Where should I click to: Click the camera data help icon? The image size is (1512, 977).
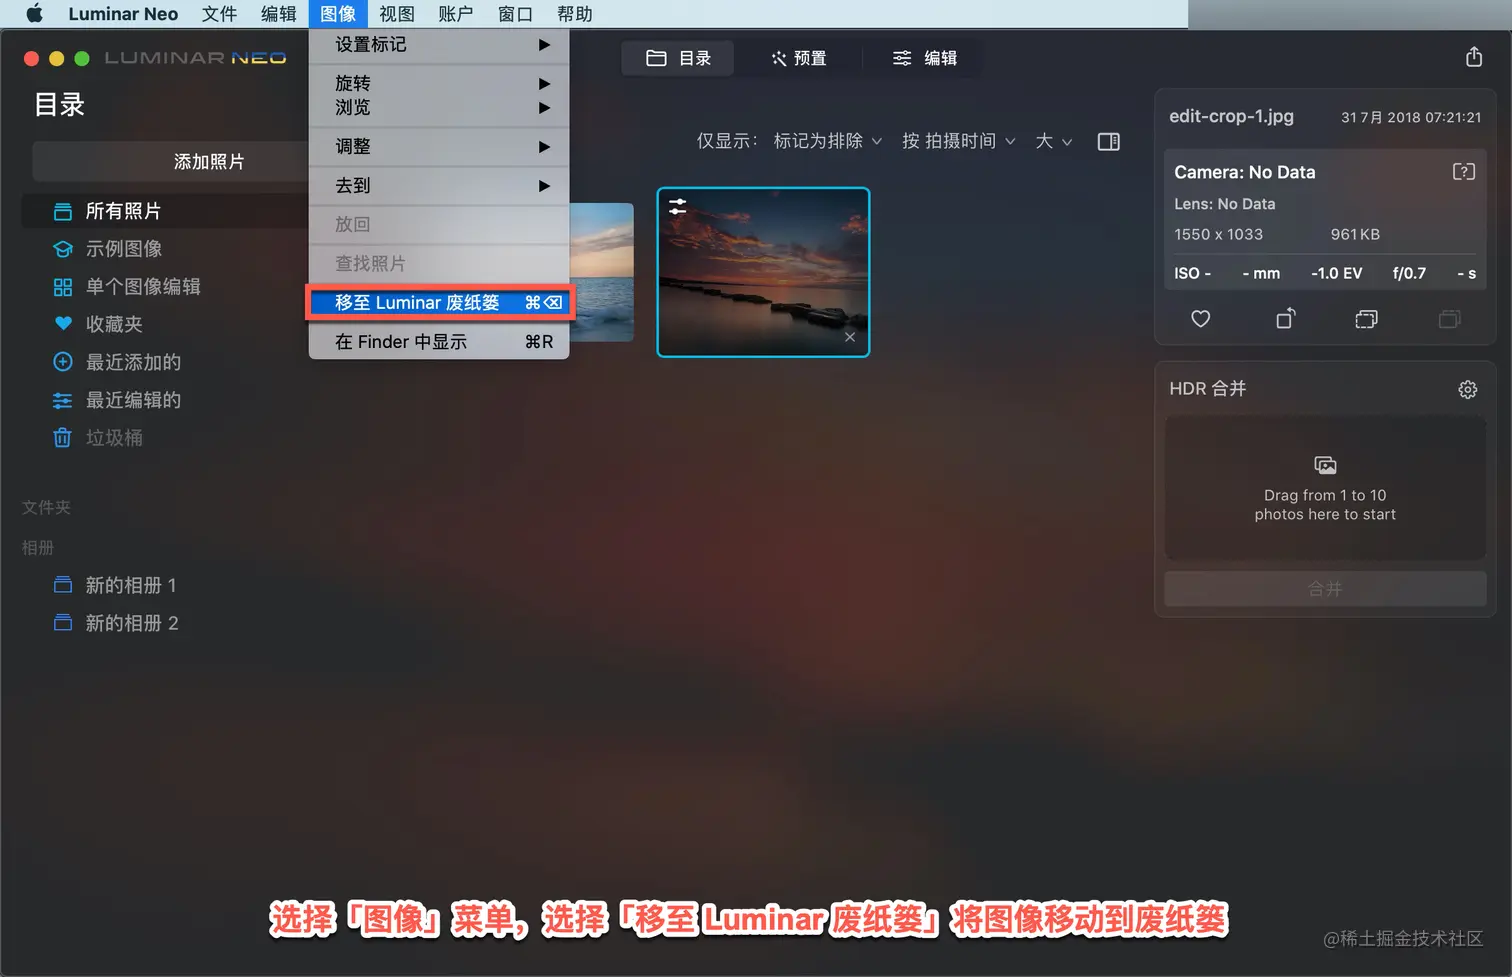(x=1463, y=172)
